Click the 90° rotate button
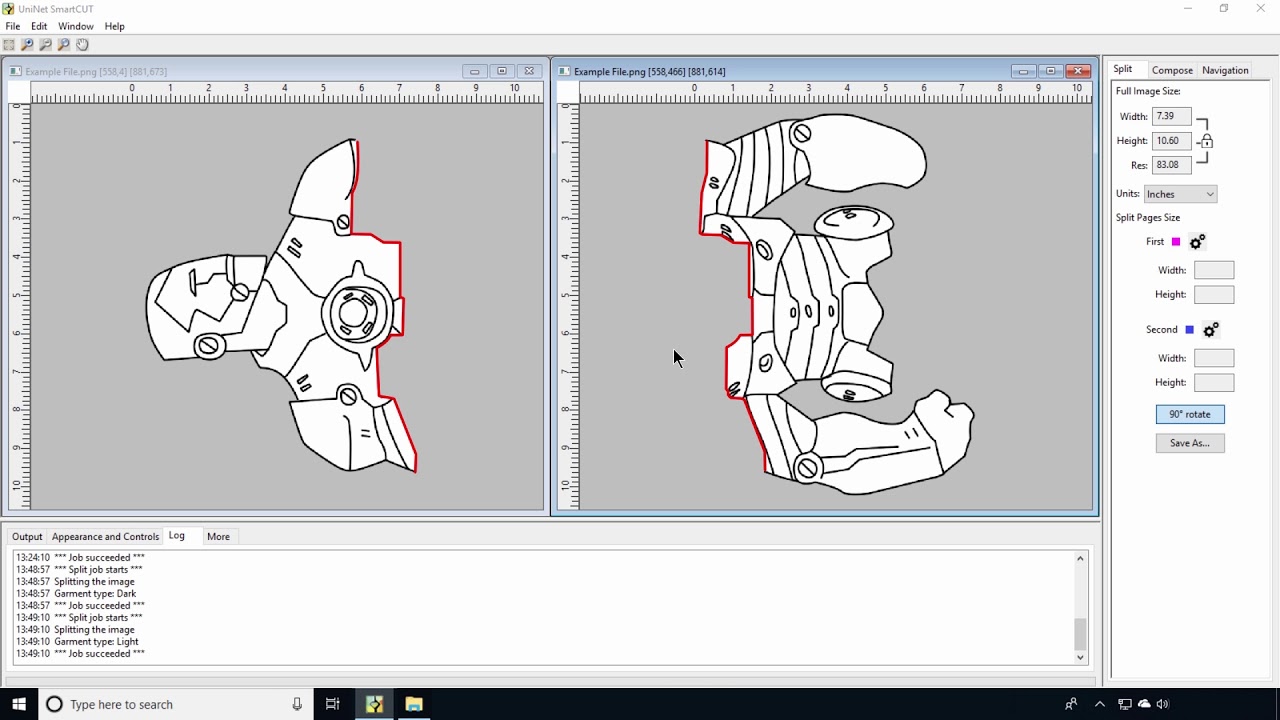Screen dimensions: 1280x720 1190,414
